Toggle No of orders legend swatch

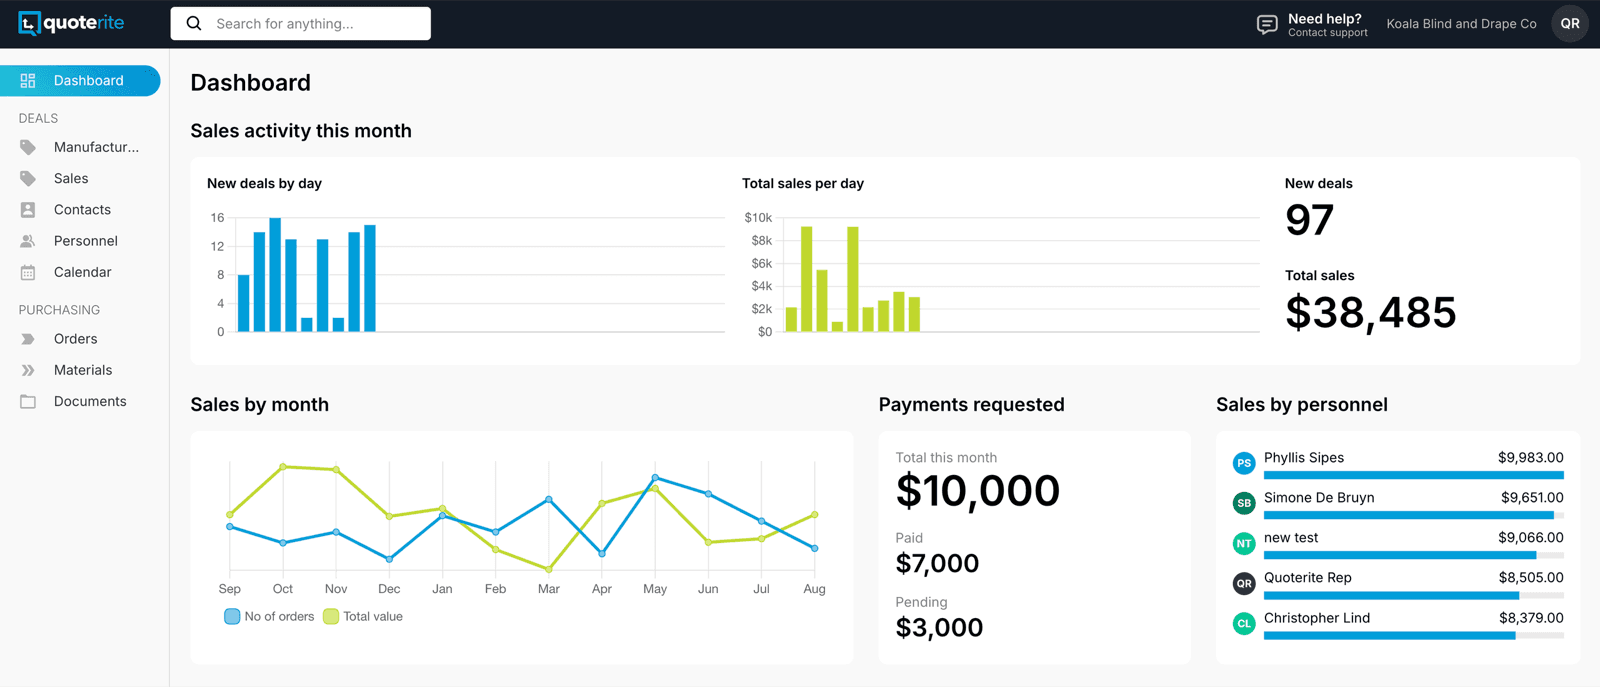tap(232, 616)
